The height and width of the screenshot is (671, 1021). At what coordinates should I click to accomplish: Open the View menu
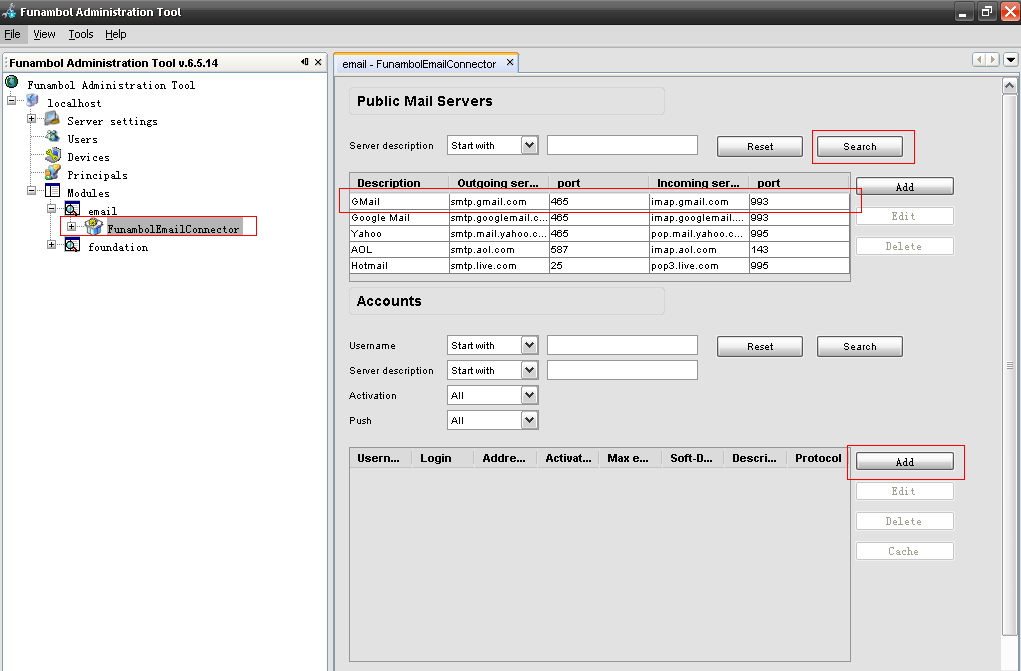[44, 34]
